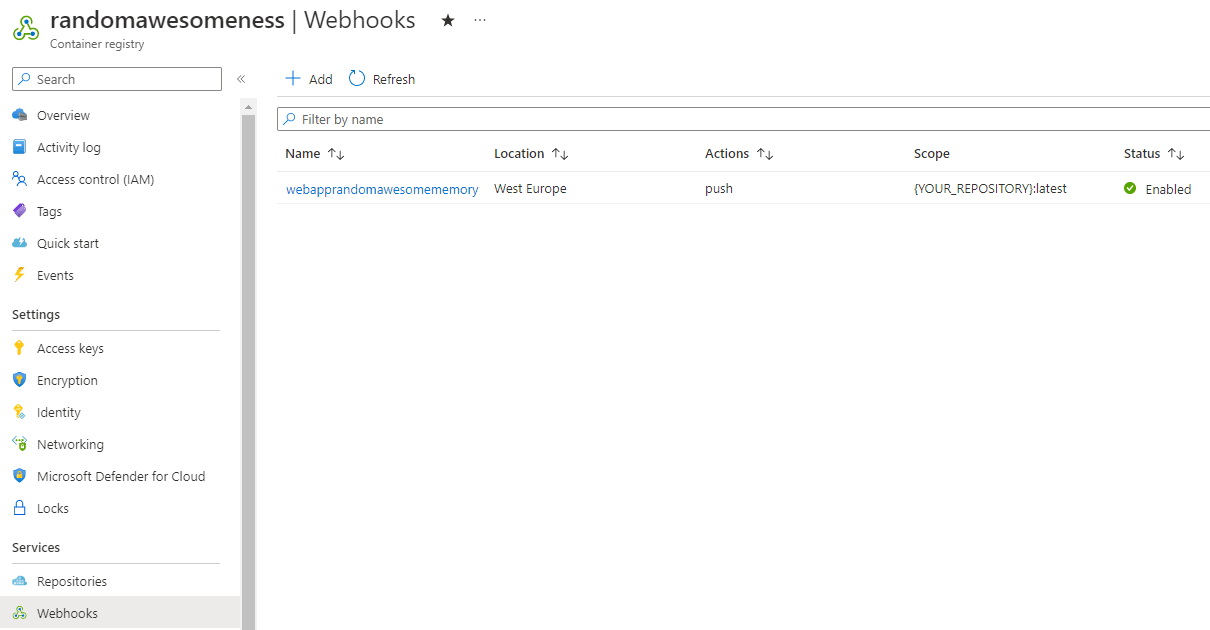
Task: Sort webhooks by Status column arrows
Action: (x=1176, y=154)
